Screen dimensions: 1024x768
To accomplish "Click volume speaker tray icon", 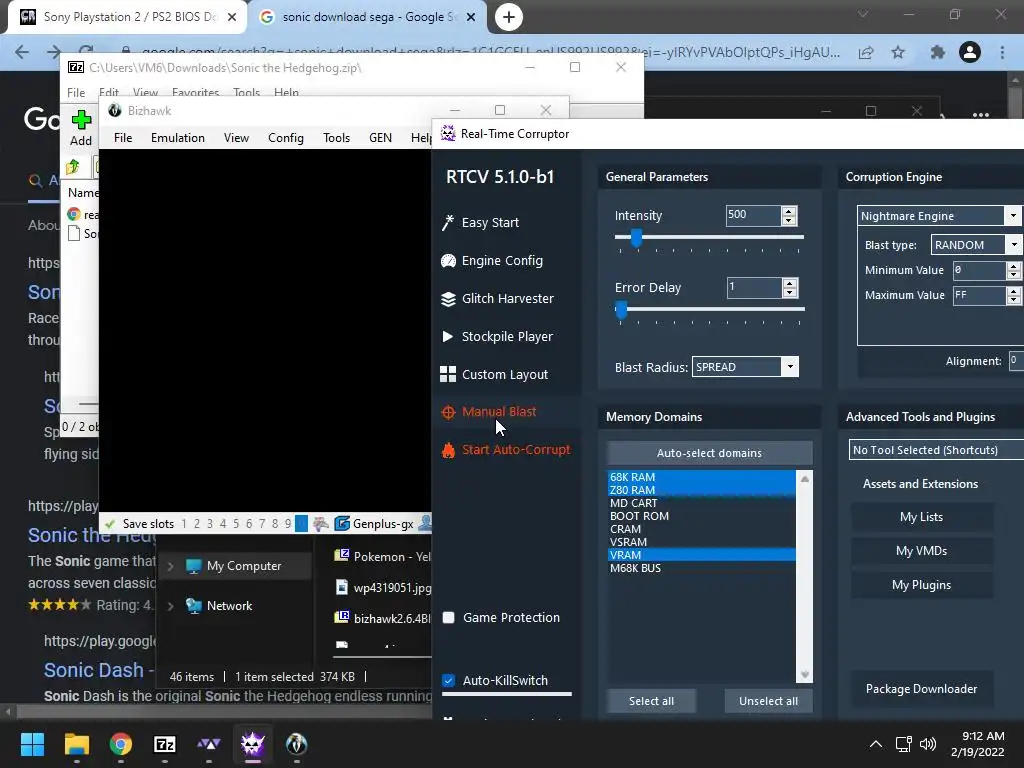I will point(927,744).
